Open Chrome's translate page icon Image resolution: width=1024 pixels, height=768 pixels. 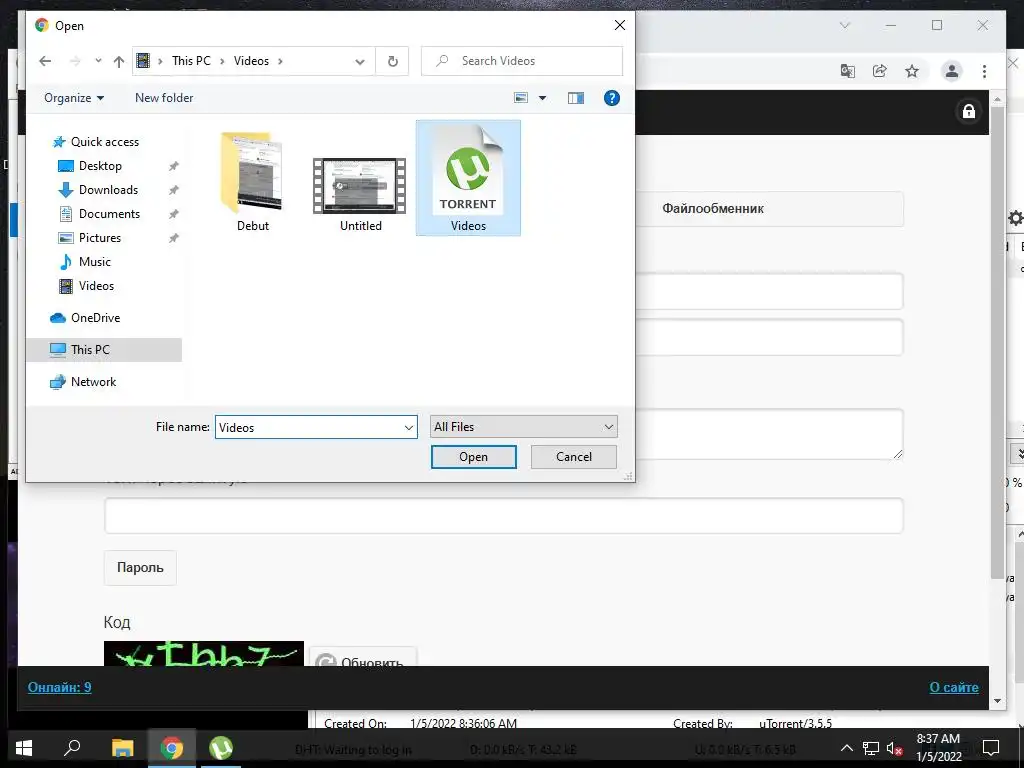[x=847, y=71]
